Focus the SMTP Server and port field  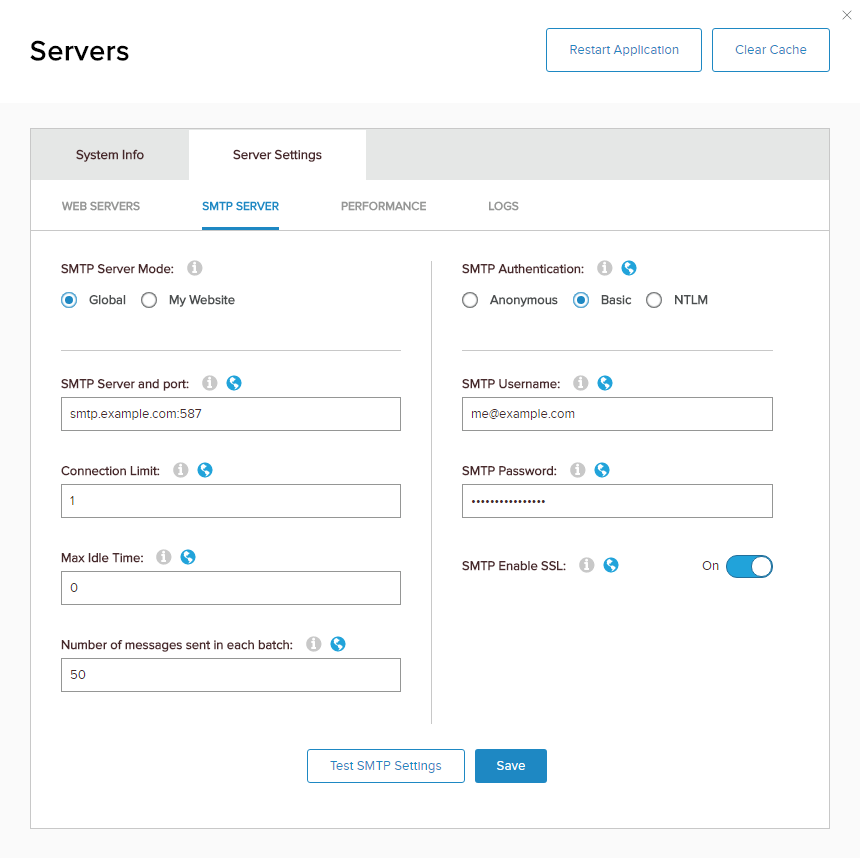[x=231, y=414]
